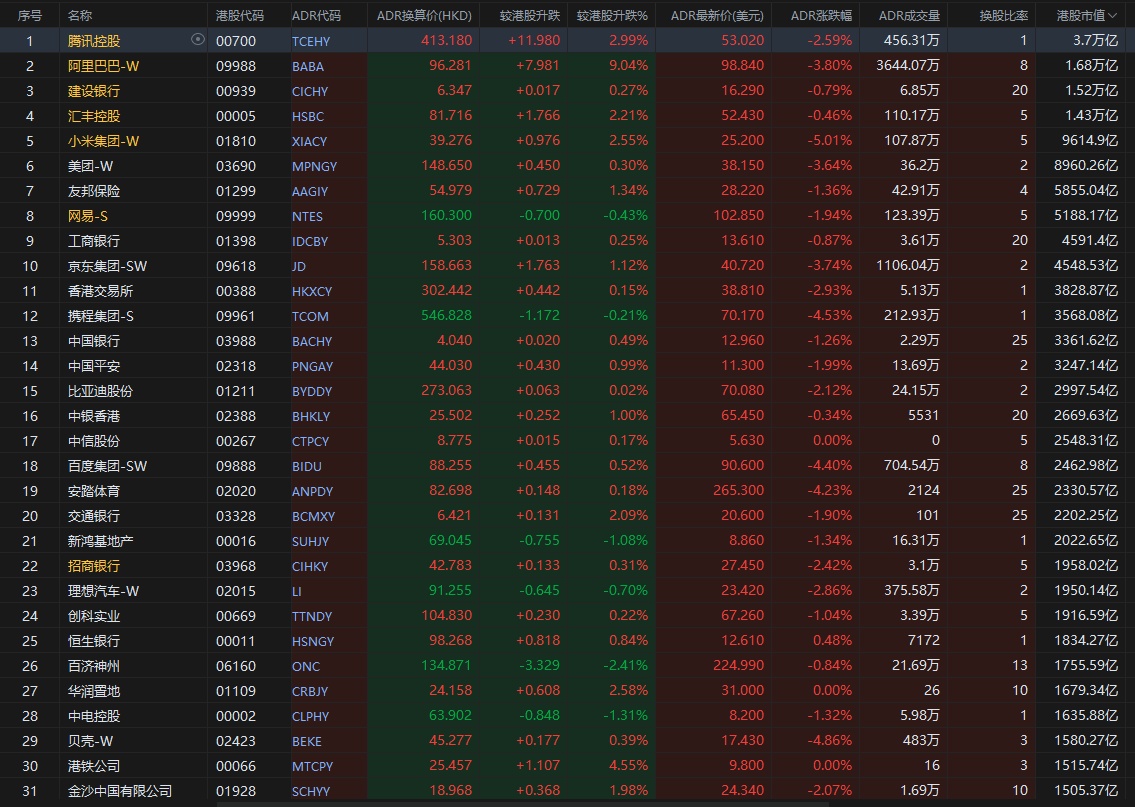
Task: Sort by 较港股升跌% column header
Action: (x=612, y=16)
